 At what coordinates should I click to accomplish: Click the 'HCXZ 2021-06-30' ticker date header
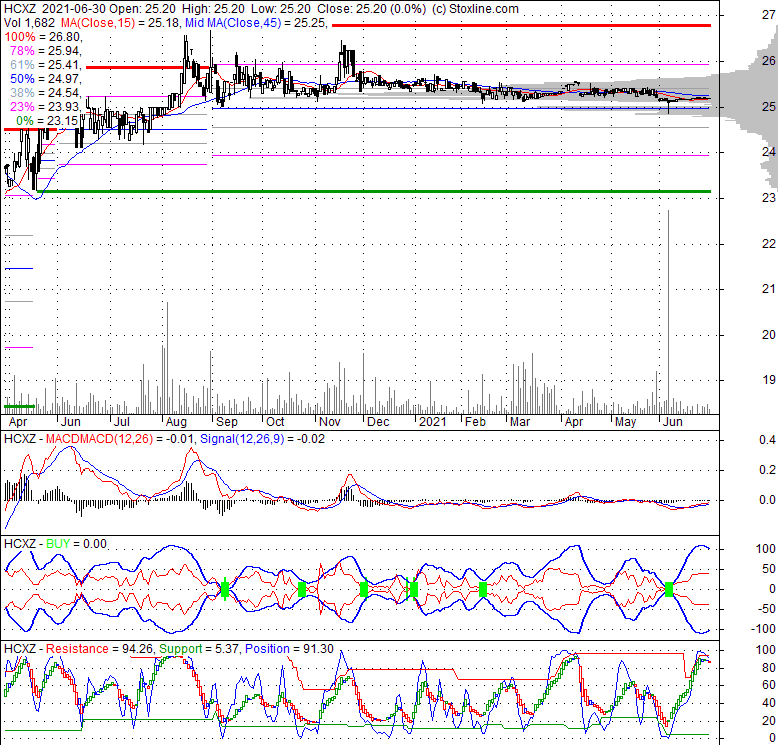(x=54, y=9)
